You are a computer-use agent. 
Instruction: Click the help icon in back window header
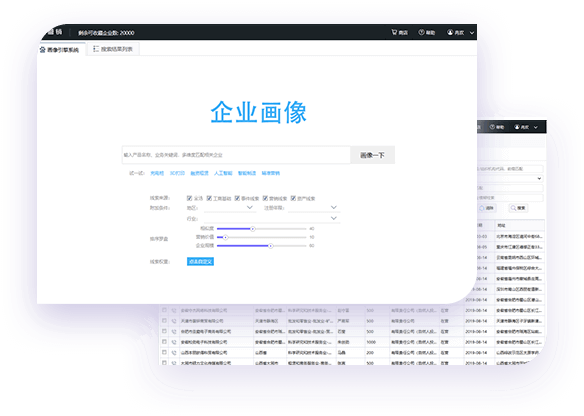pyautogui.click(x=492, y=127)
